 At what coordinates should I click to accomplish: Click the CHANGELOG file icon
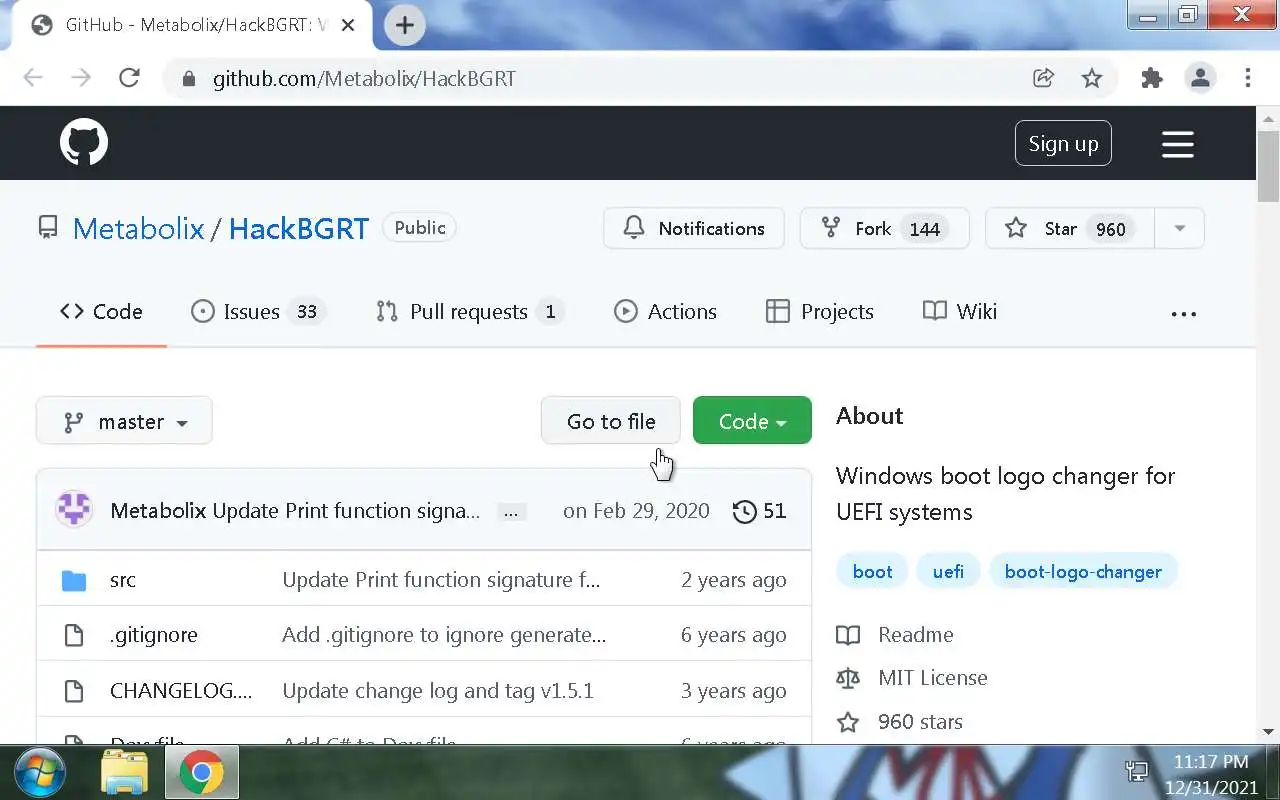pyautogui.click(x=74, y=691)
